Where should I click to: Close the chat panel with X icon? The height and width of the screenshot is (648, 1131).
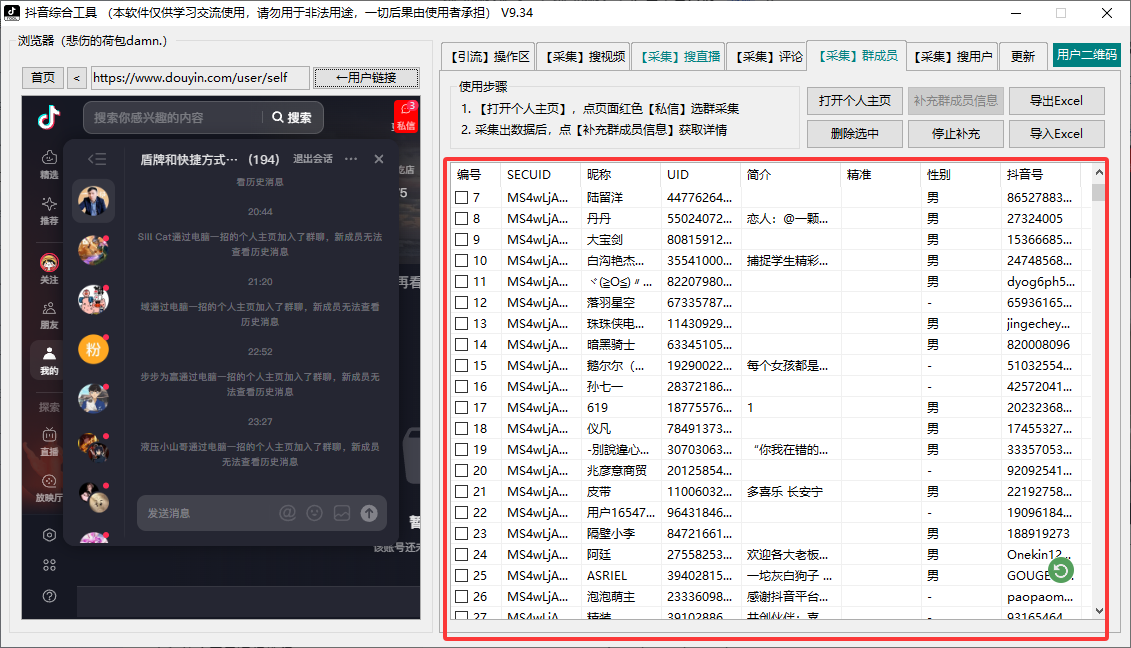[379, 159]
